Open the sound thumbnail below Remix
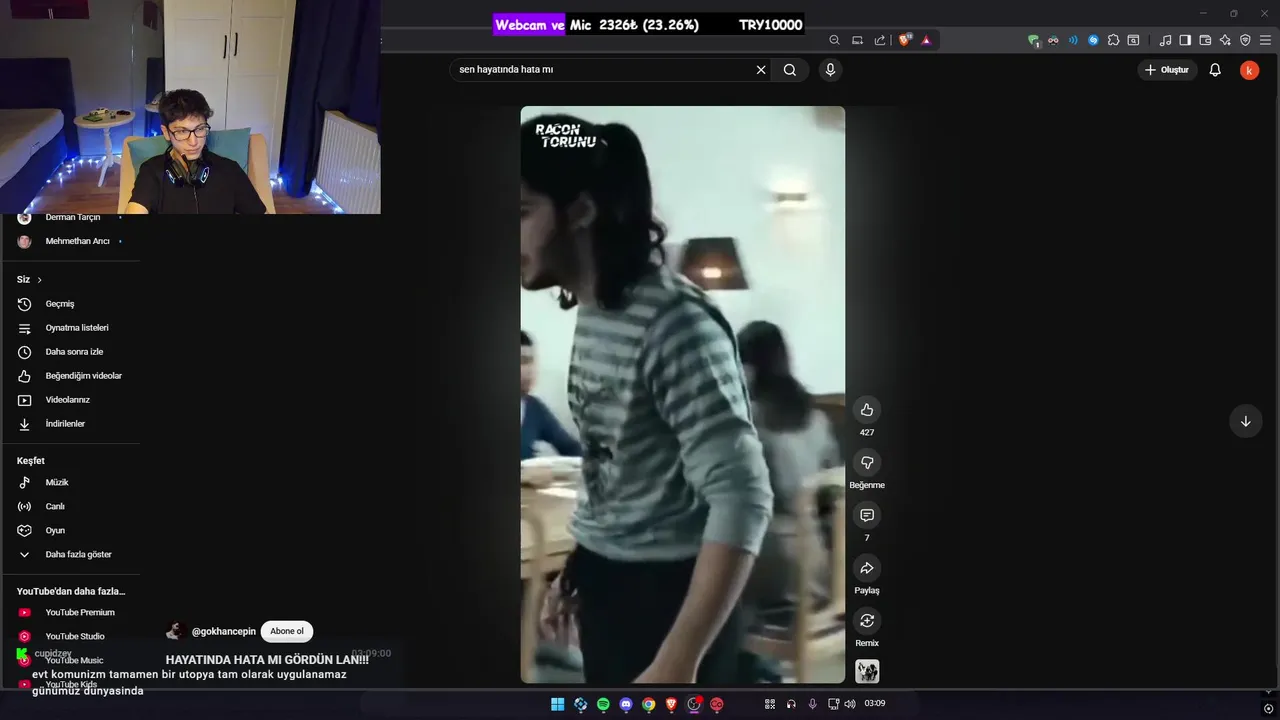 [867, 671]
